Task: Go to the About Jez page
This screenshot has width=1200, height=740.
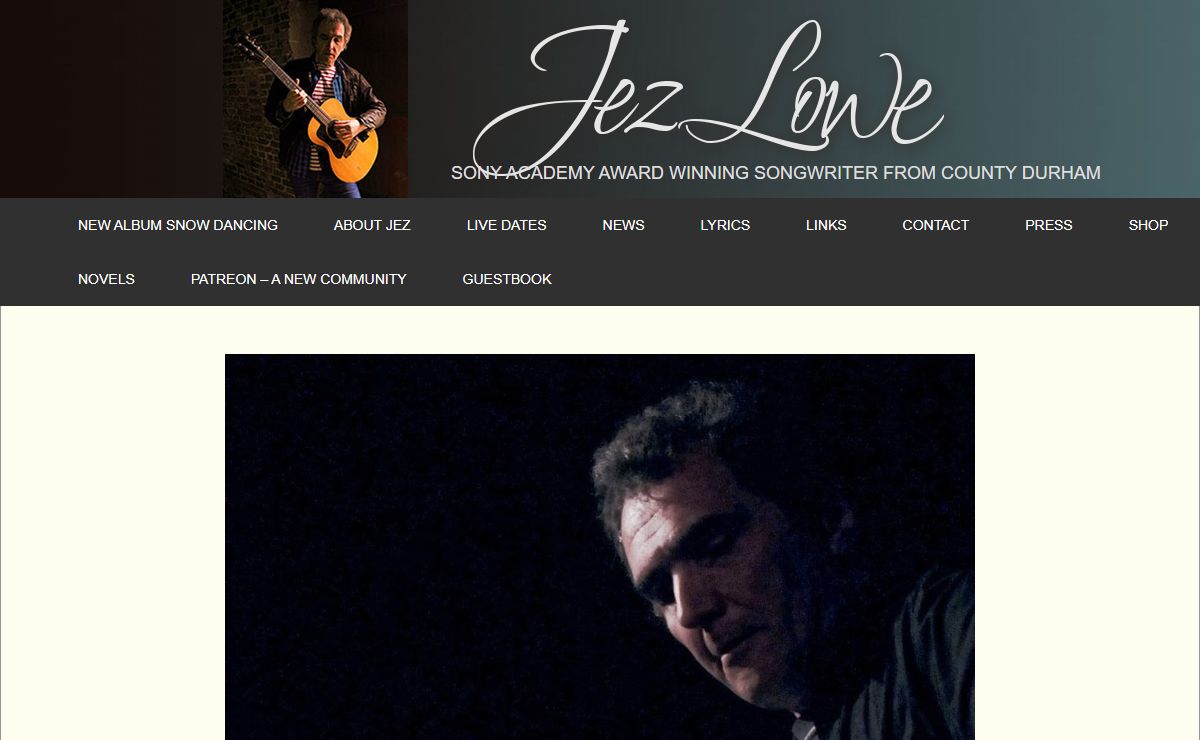Action: (x=372, y=225)
